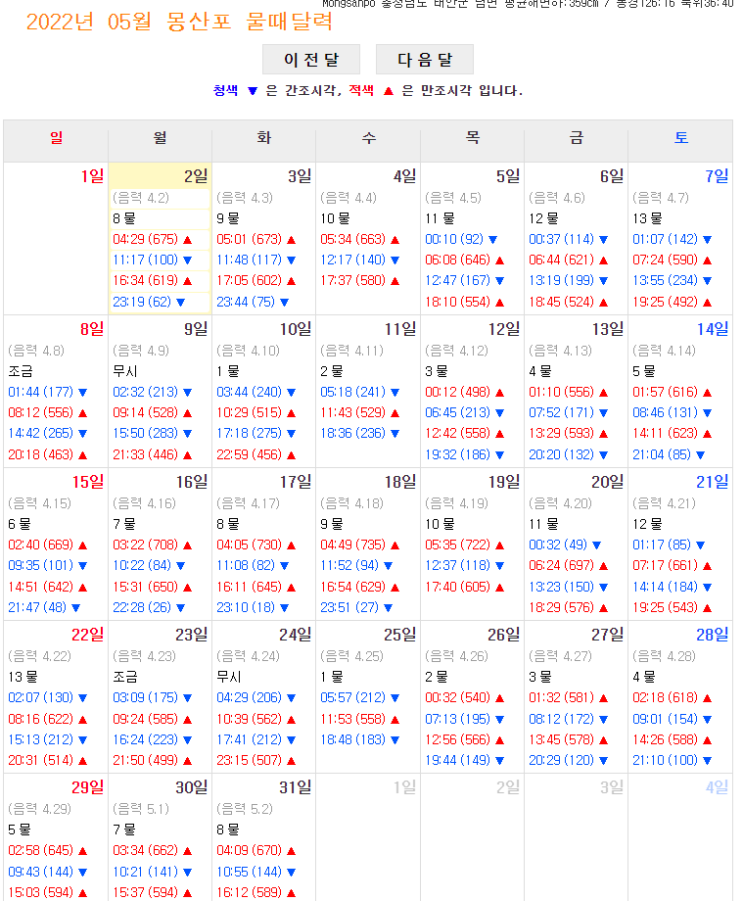The width and height of the screenshot is (743, 901).
Task: Click red triangle next to 06:44 (621)
Action: tap(603, 260)
